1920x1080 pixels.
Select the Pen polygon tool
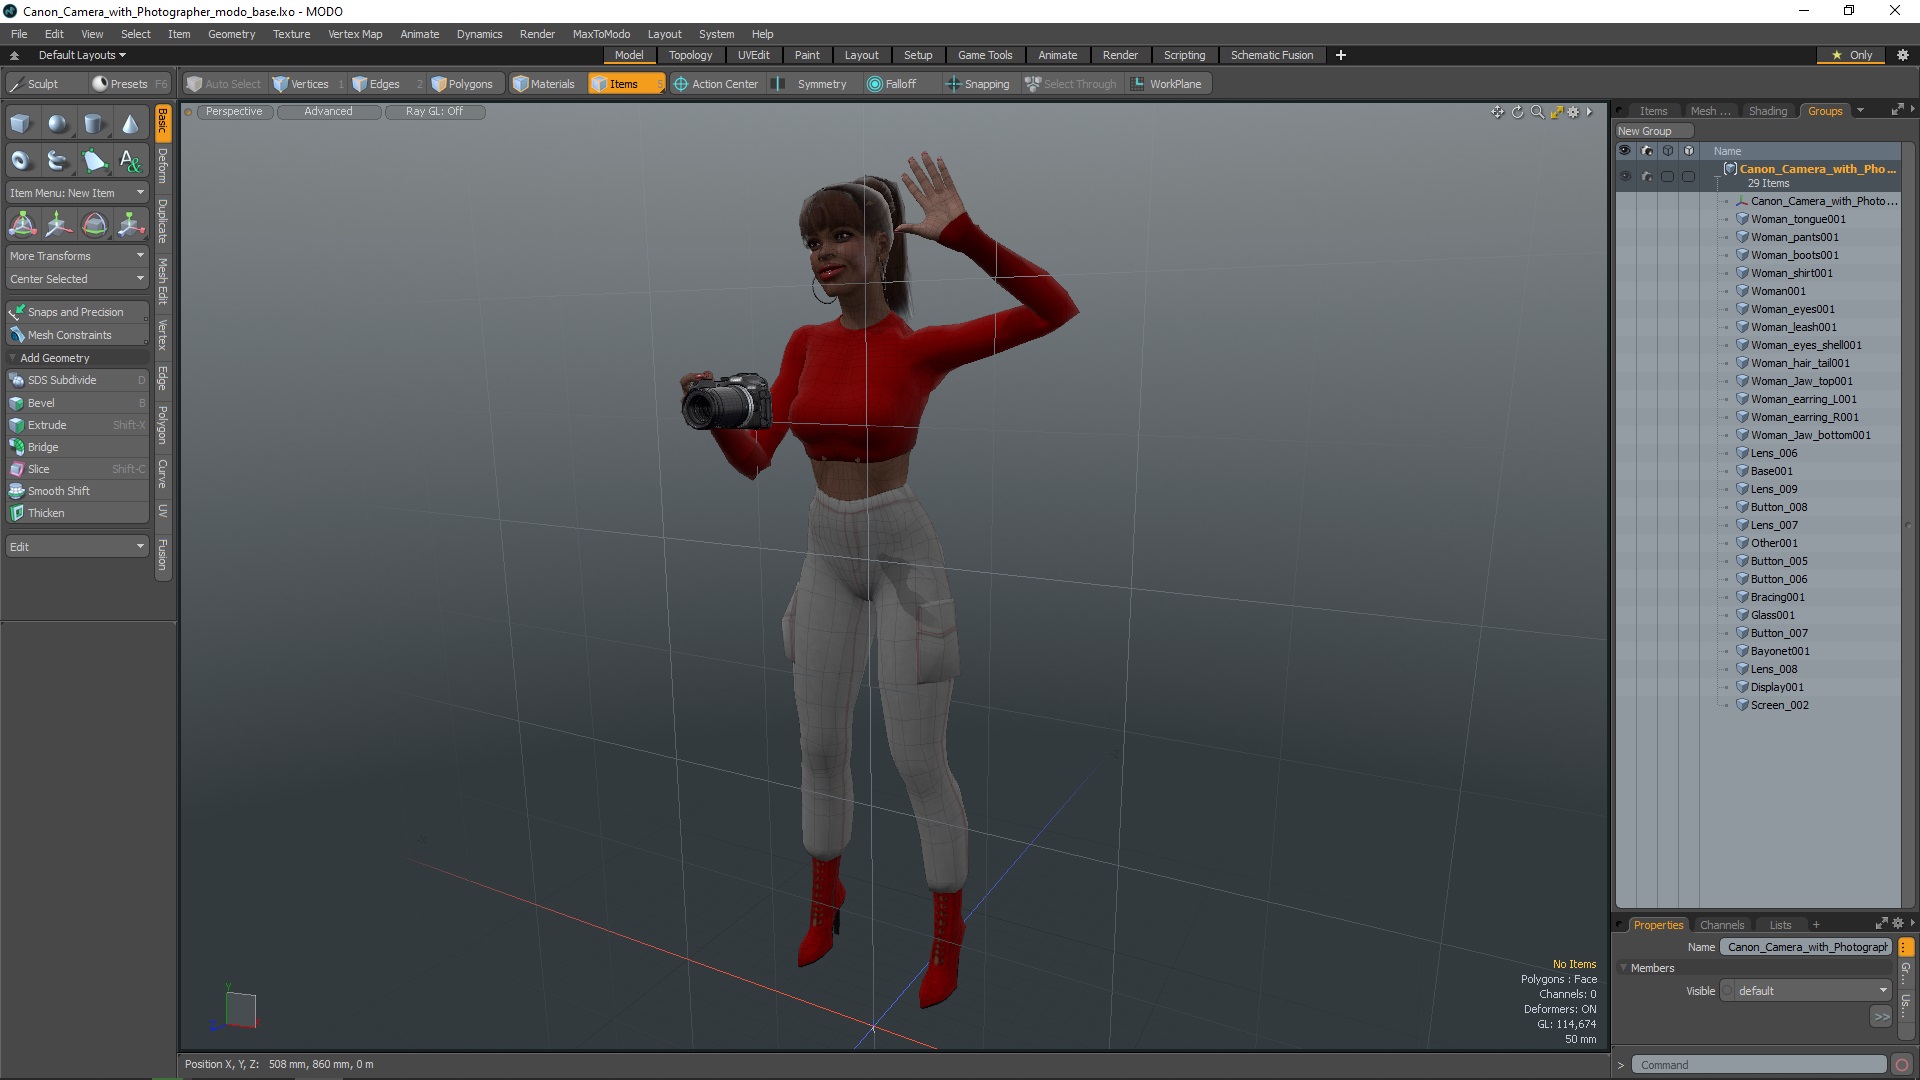click(x=94, y=160)
